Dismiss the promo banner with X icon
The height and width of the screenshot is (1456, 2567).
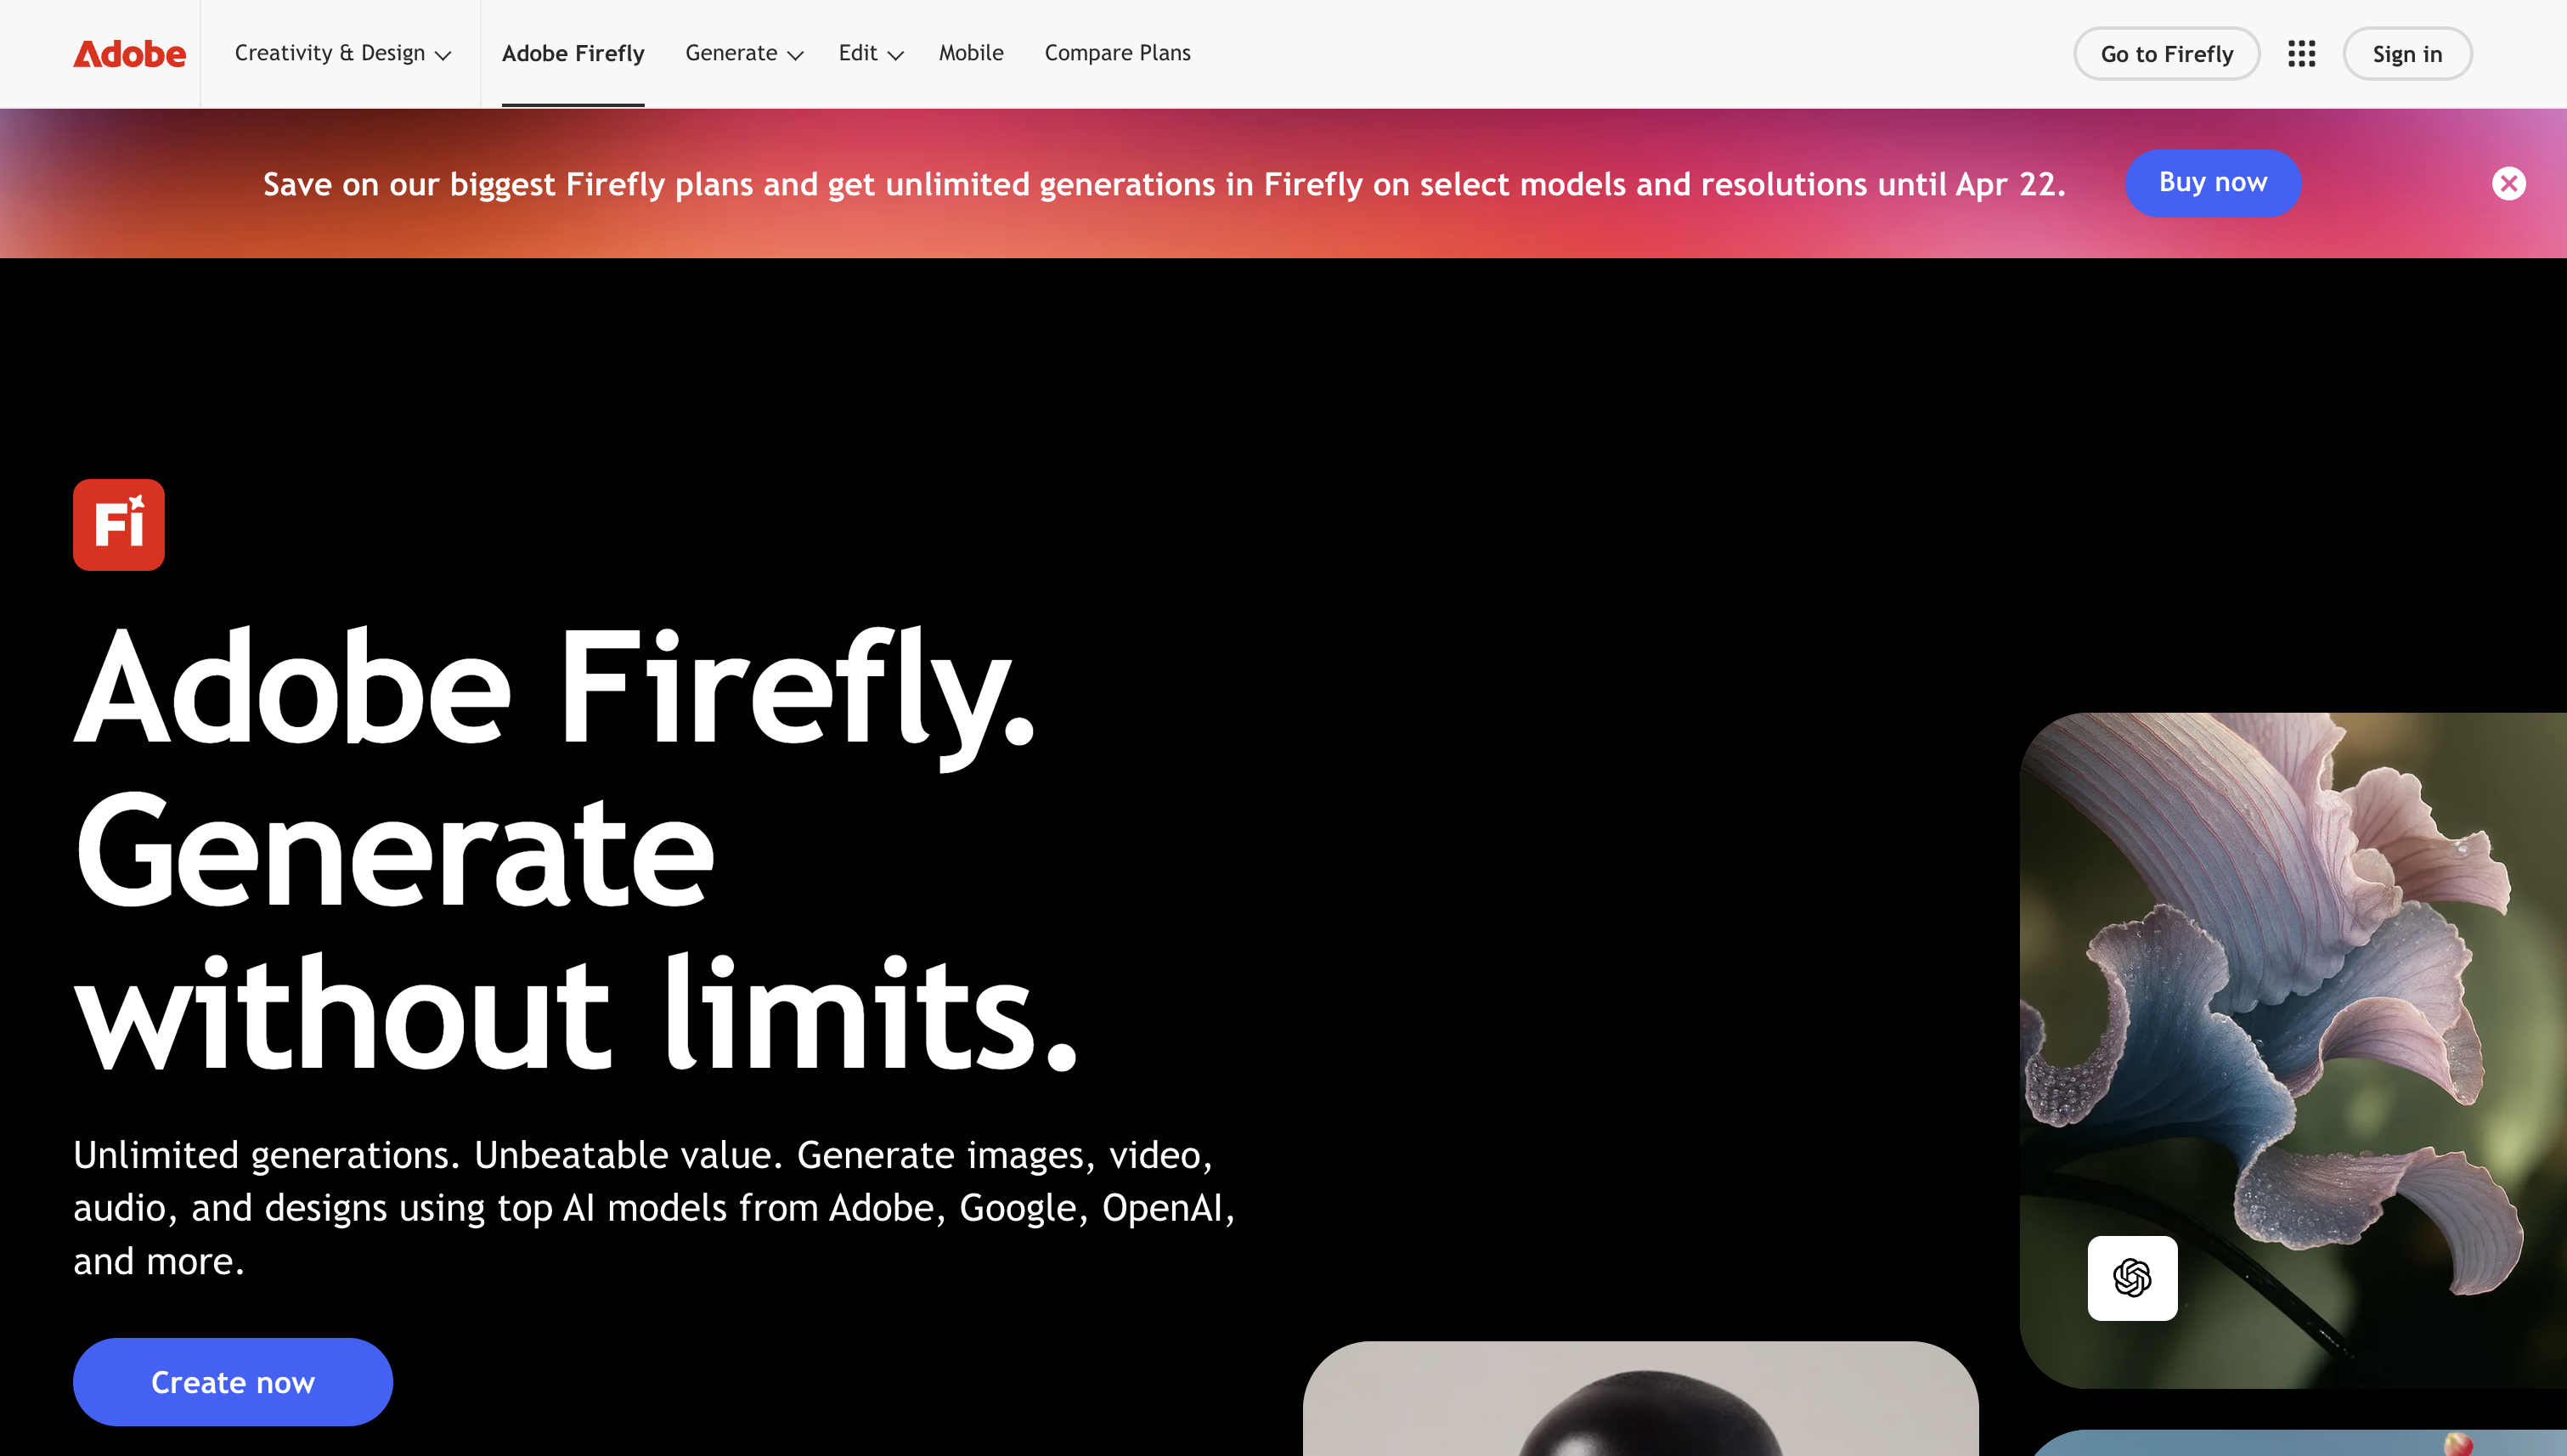[2508, 183]
